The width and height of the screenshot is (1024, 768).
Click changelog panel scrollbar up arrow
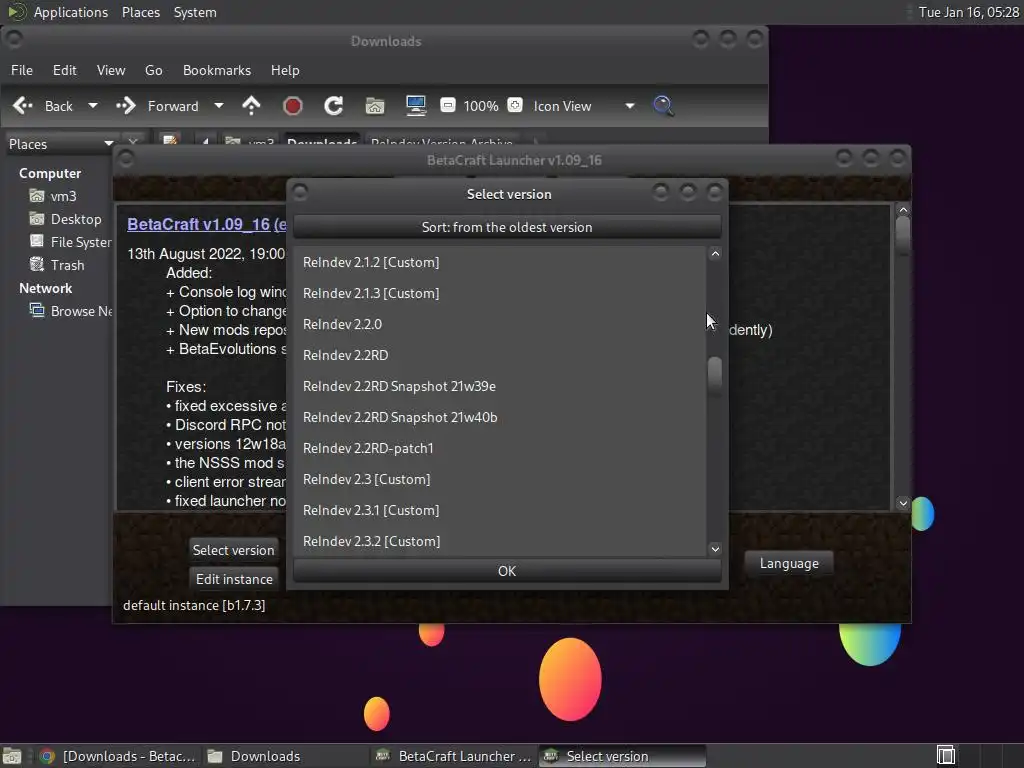[x=903, y=210]
